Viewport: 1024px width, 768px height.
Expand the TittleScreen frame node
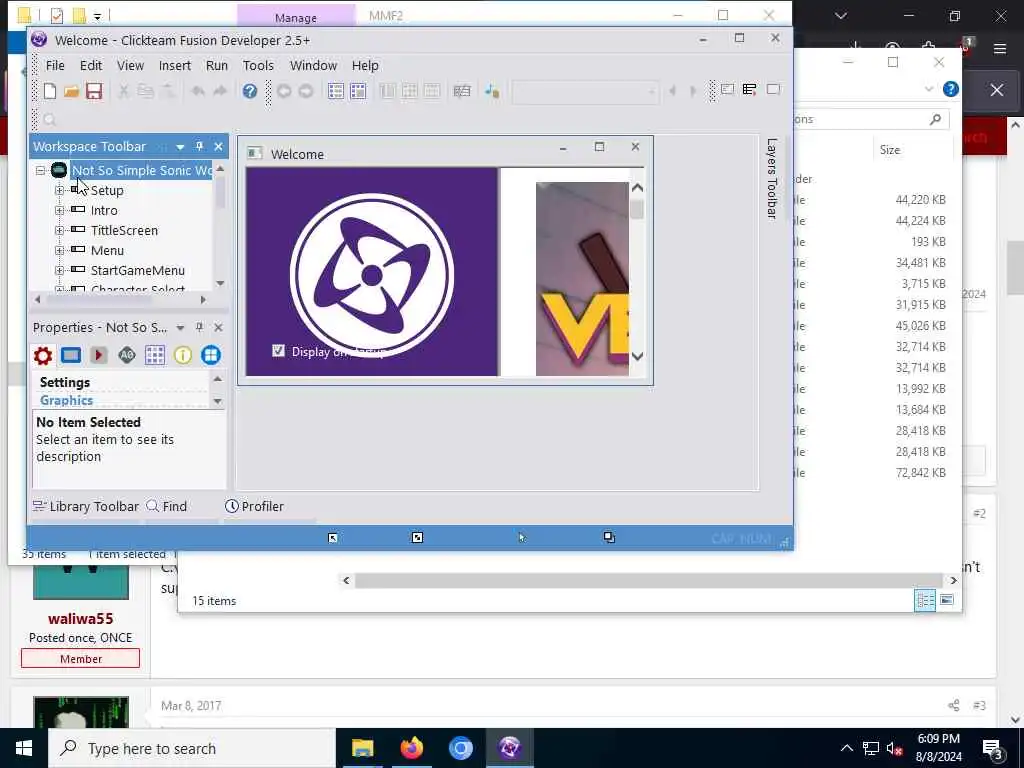click(x=59, y=231)
